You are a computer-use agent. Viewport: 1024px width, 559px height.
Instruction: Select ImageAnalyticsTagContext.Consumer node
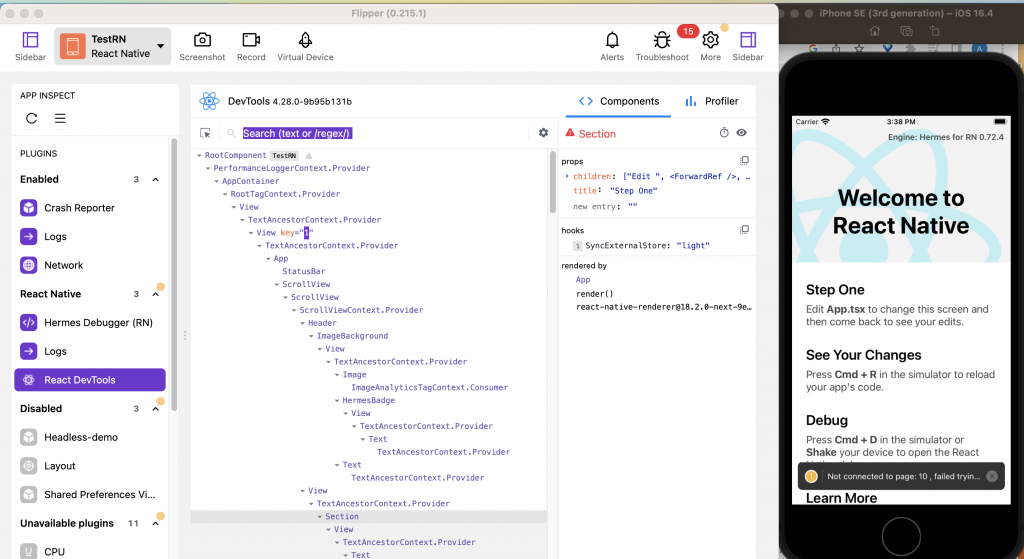click(429, 387)
